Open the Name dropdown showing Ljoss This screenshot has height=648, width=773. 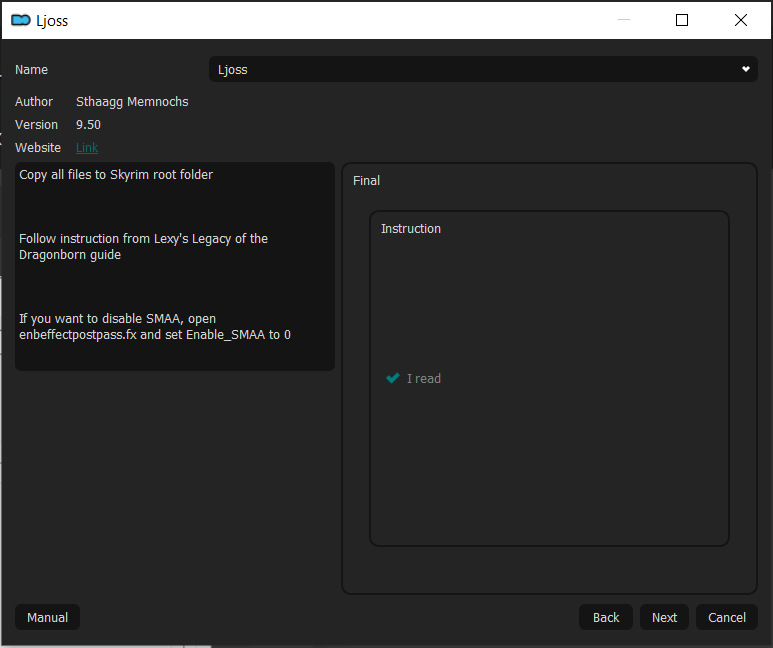pos(483,70)
